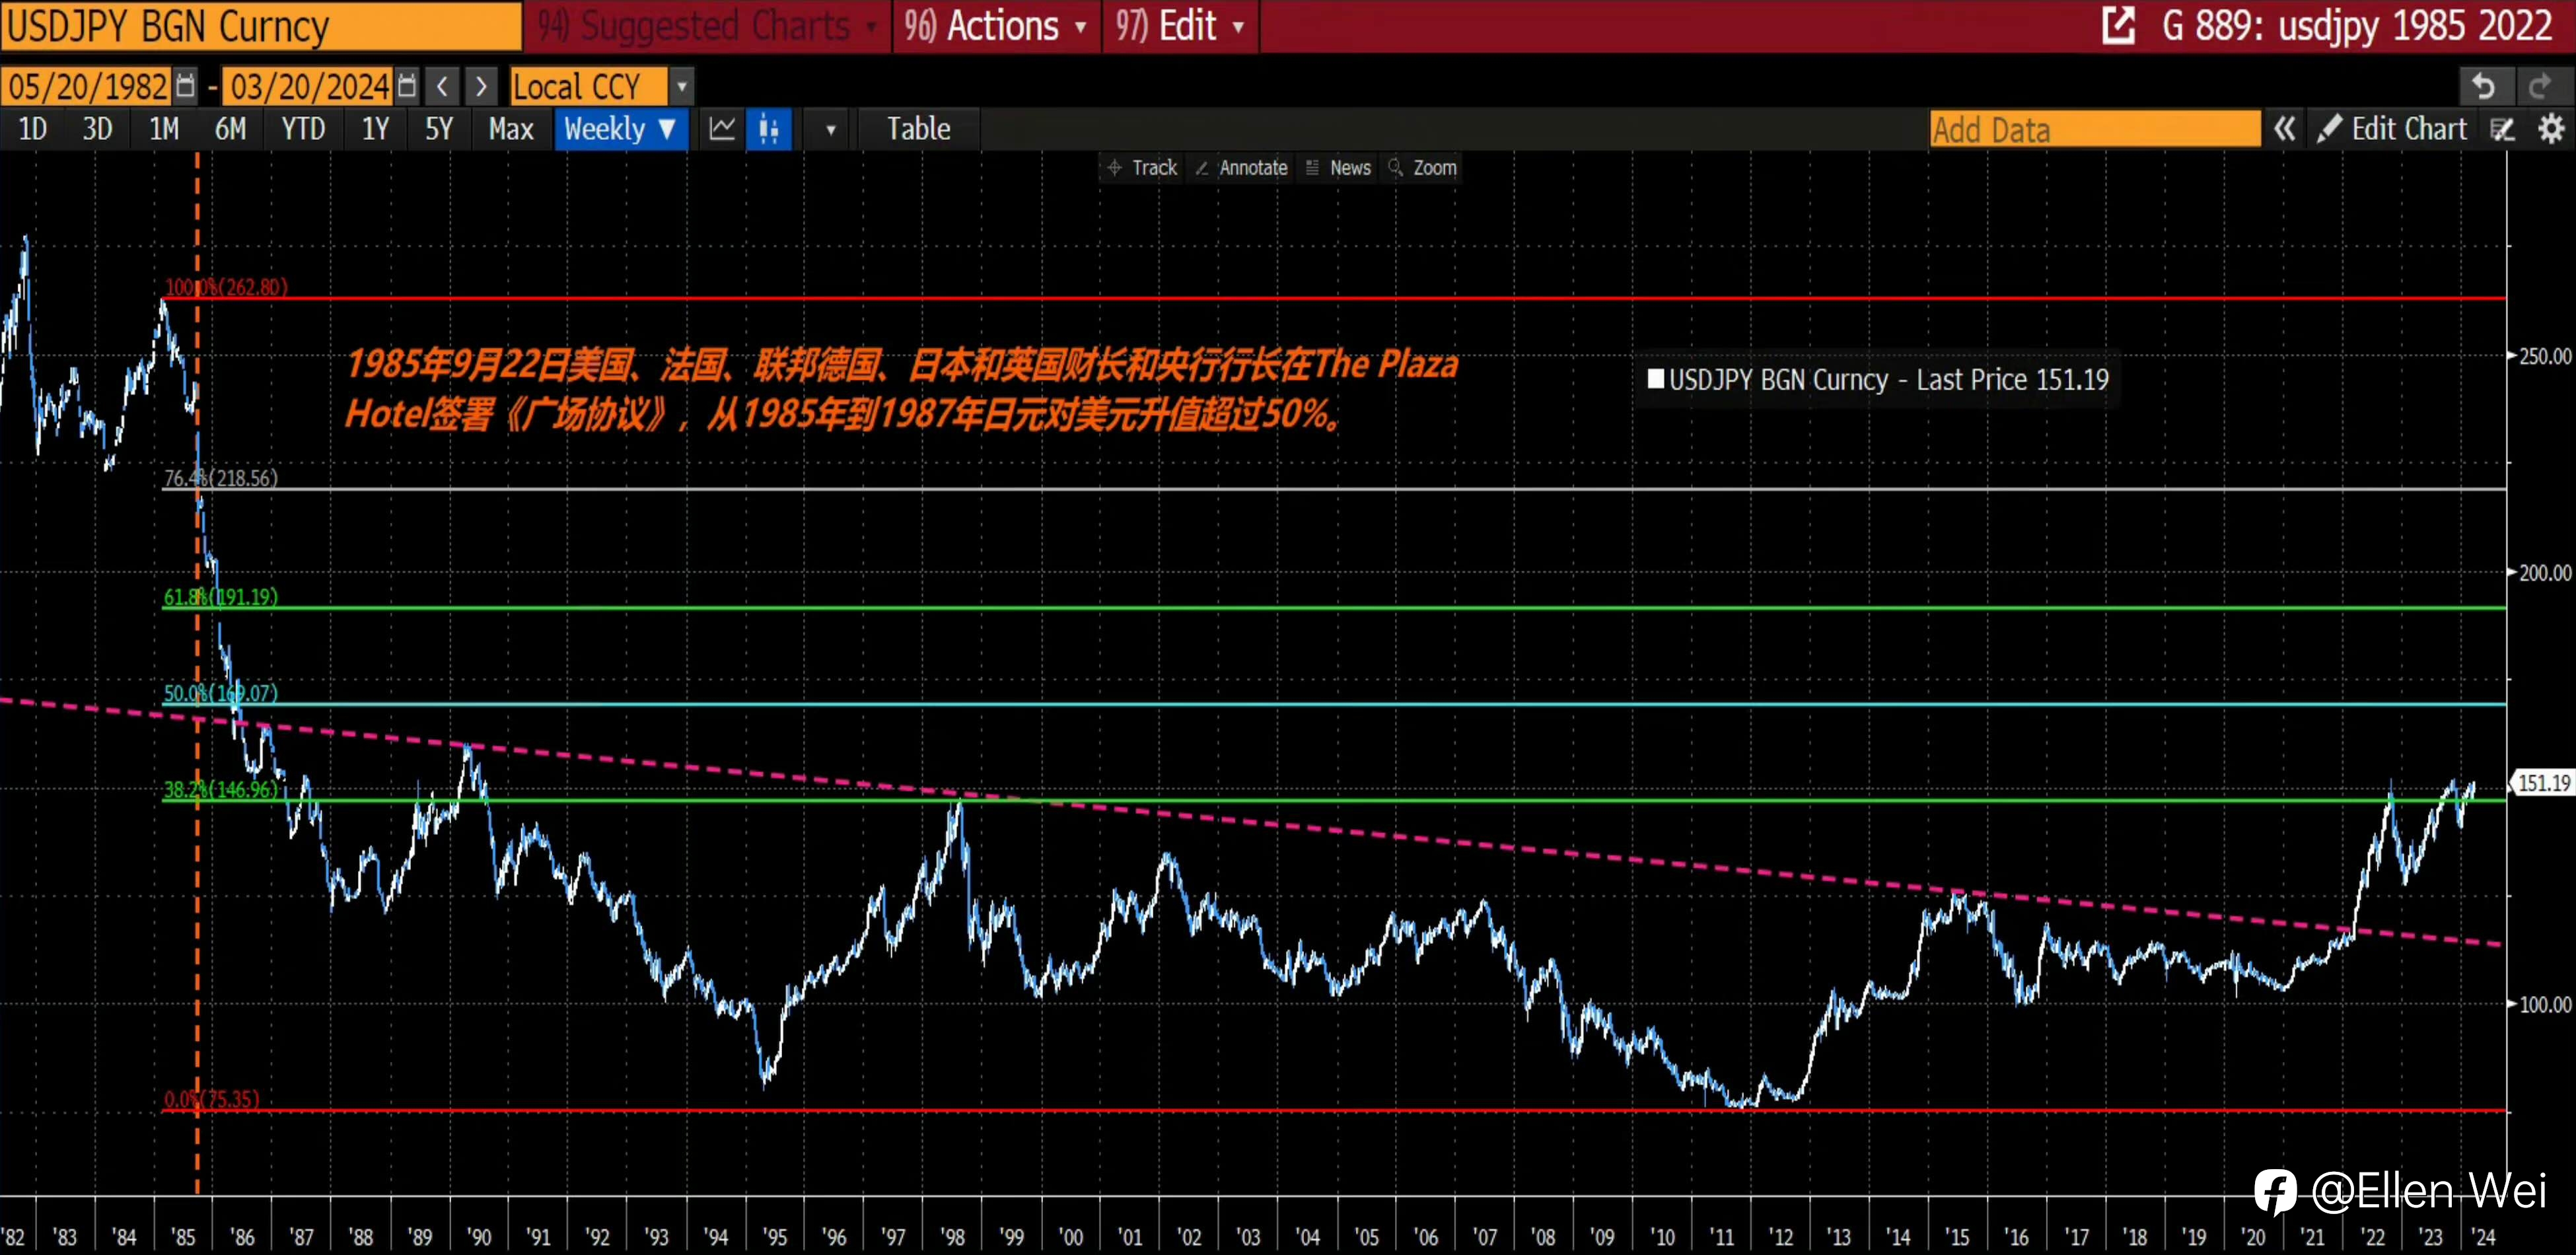This screenshot has height=1255, width=2576.
Task: Select the 0.0% (75.35) Fibonacci label
Action: point(211,1099)
